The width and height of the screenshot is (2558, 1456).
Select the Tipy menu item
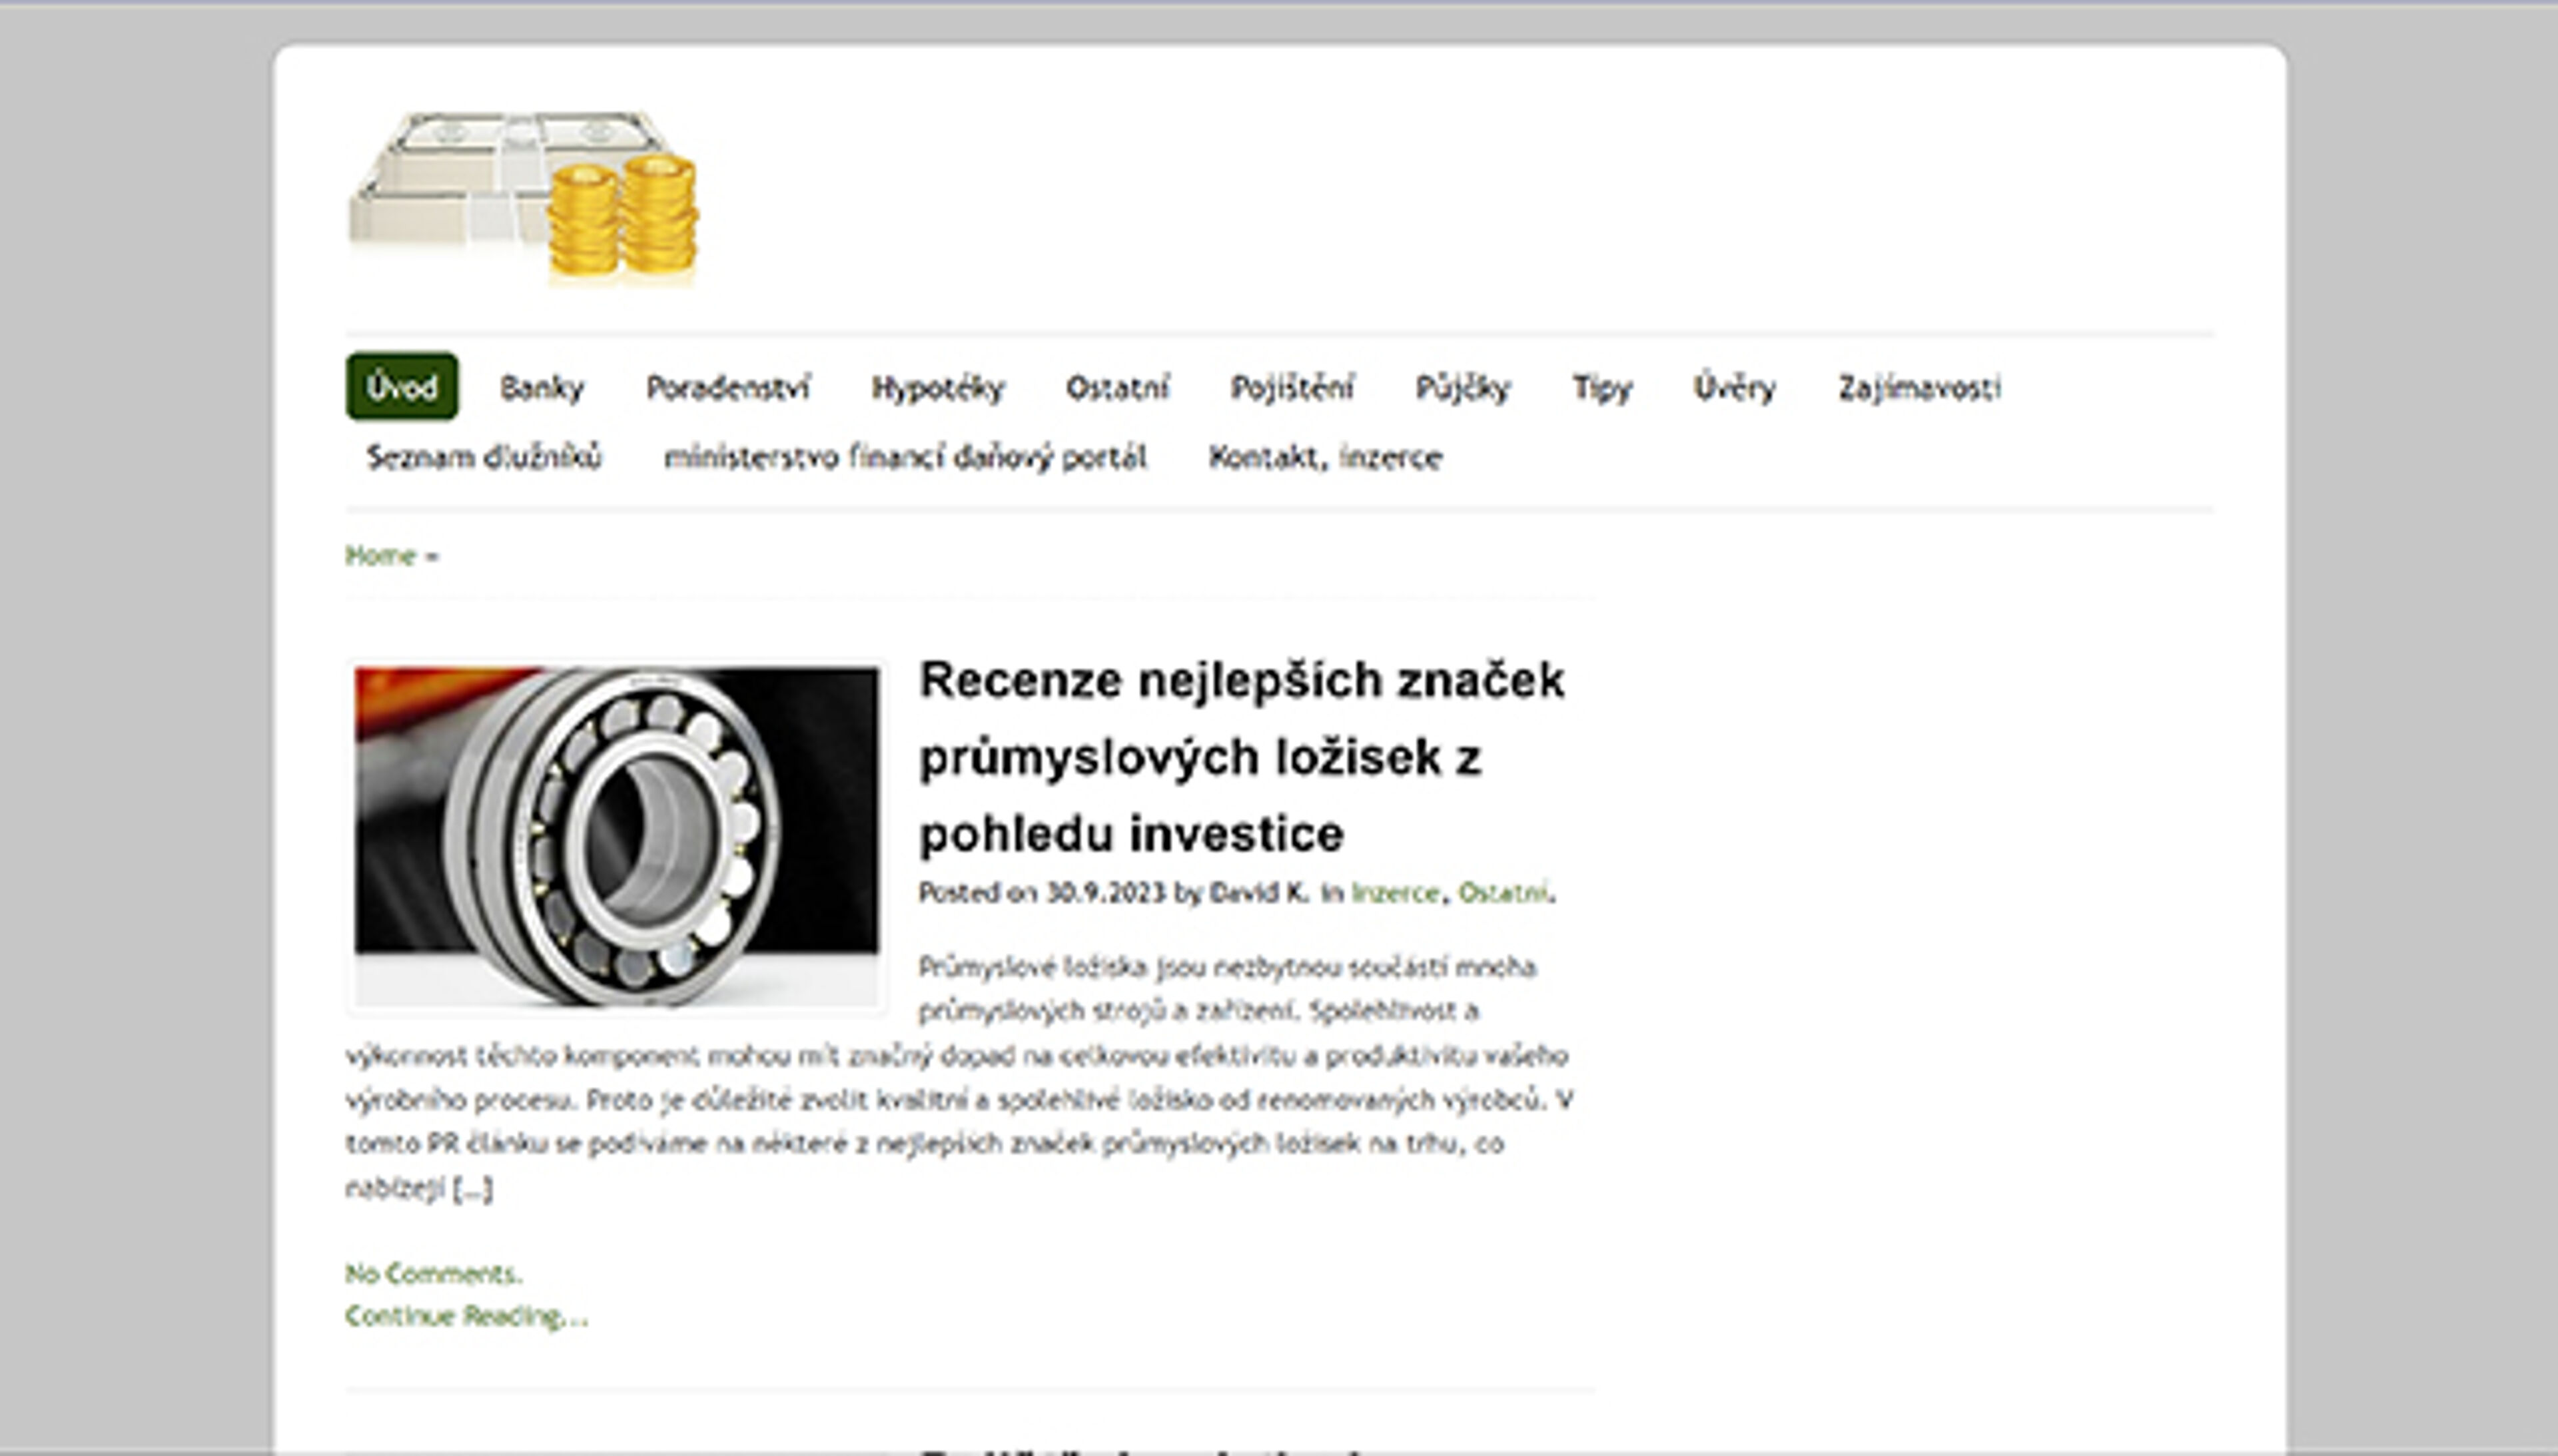[x=1601, y=387]
